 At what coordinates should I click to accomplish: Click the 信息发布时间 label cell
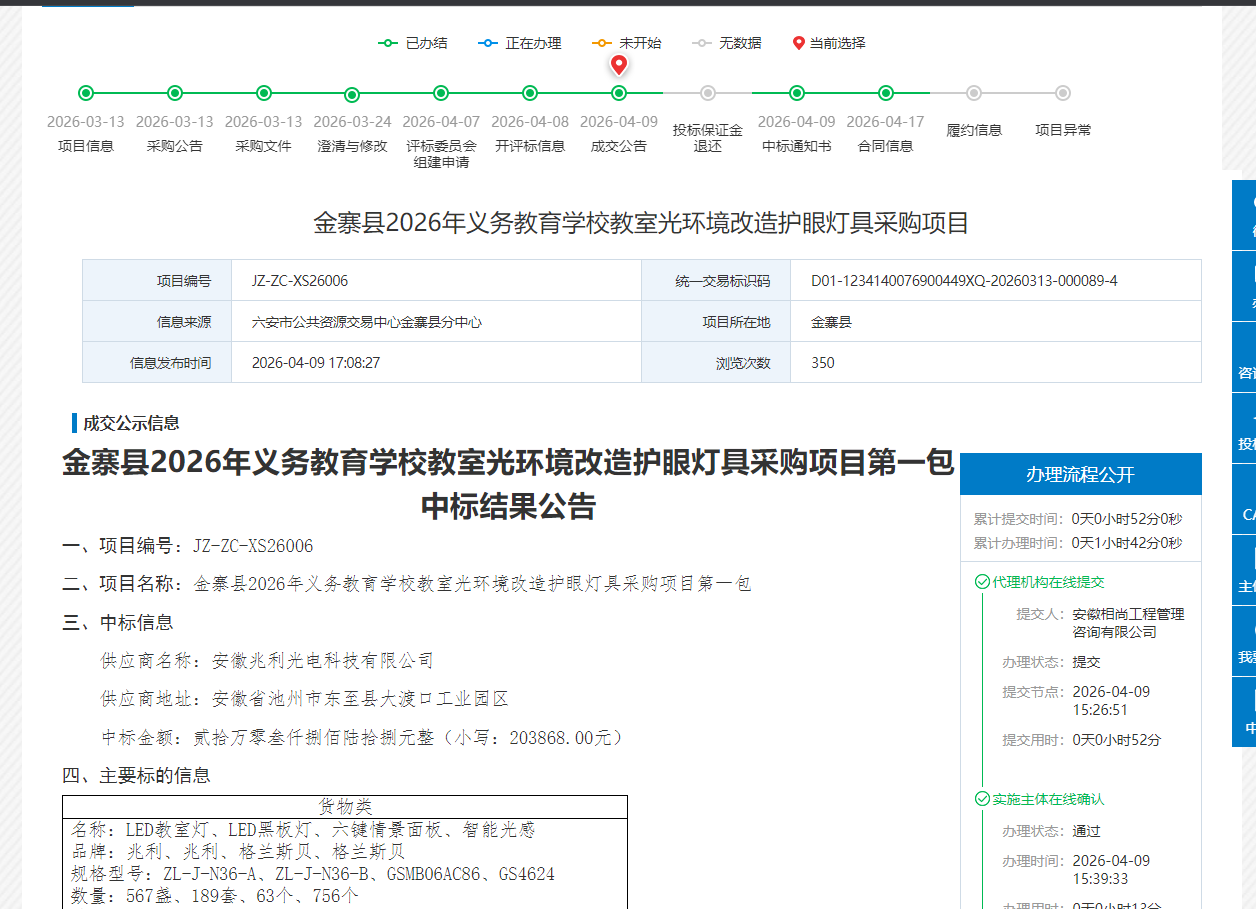(x=157, y=363)
